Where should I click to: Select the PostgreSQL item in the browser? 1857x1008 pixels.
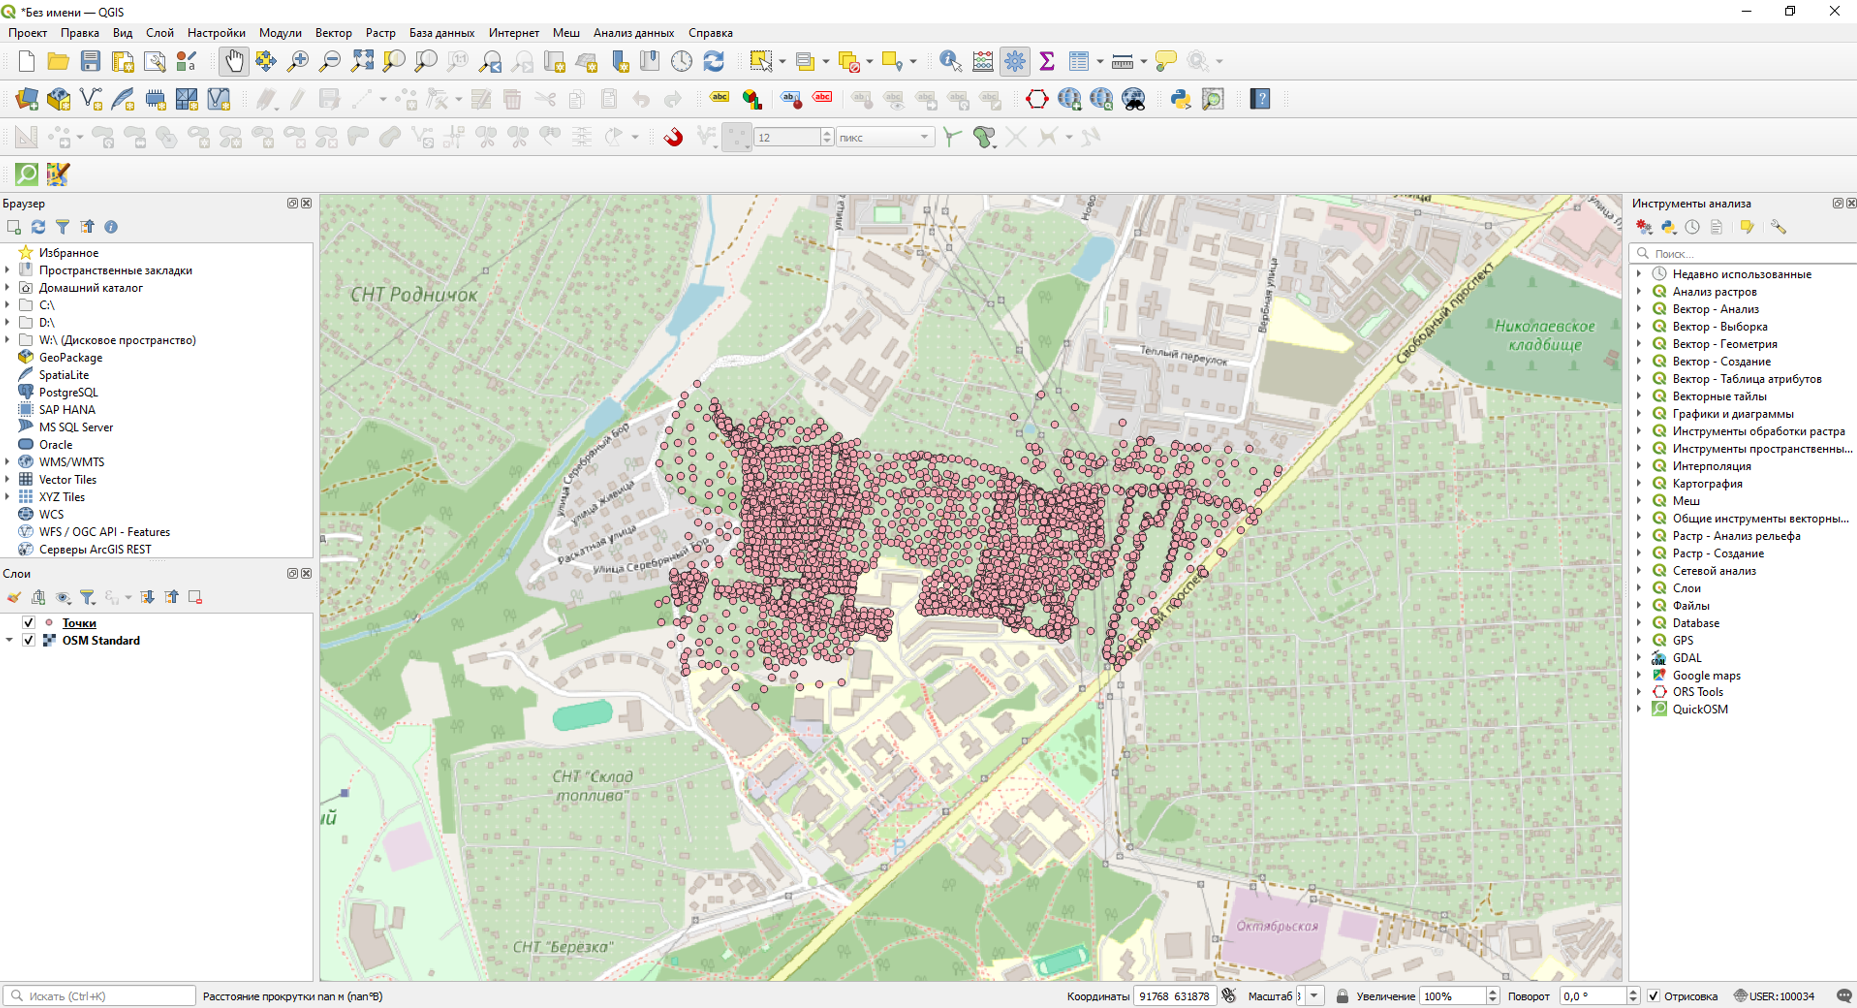[x=68, y=392]
